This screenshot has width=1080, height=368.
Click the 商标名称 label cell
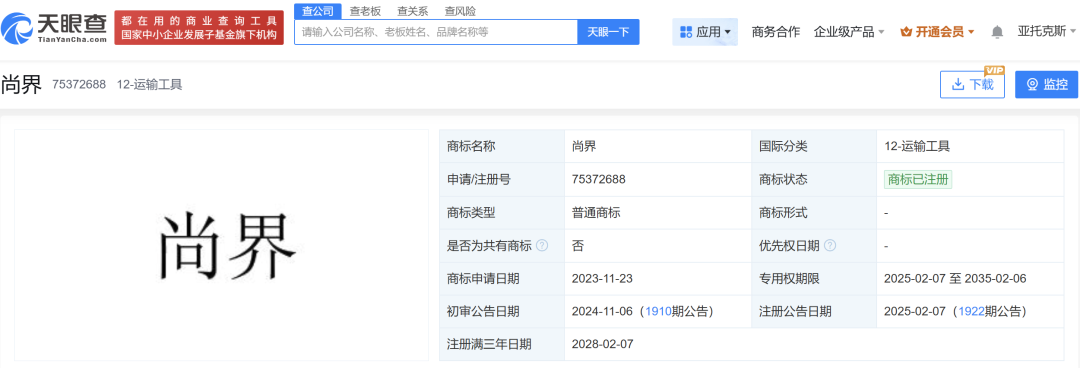pyautogui.click(x=502, y=146)
